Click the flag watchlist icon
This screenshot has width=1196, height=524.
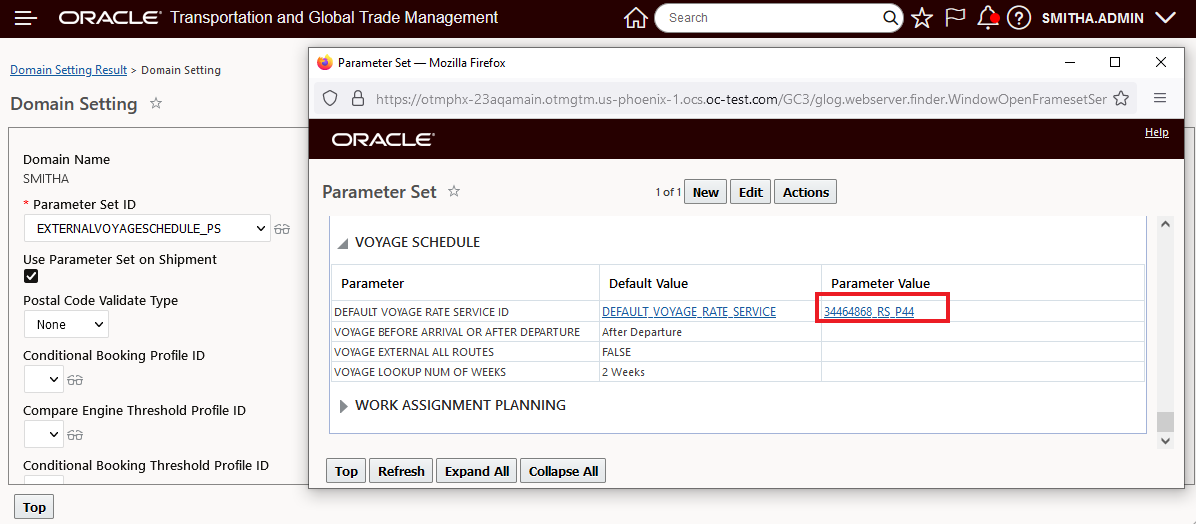[x=955, y=18]
